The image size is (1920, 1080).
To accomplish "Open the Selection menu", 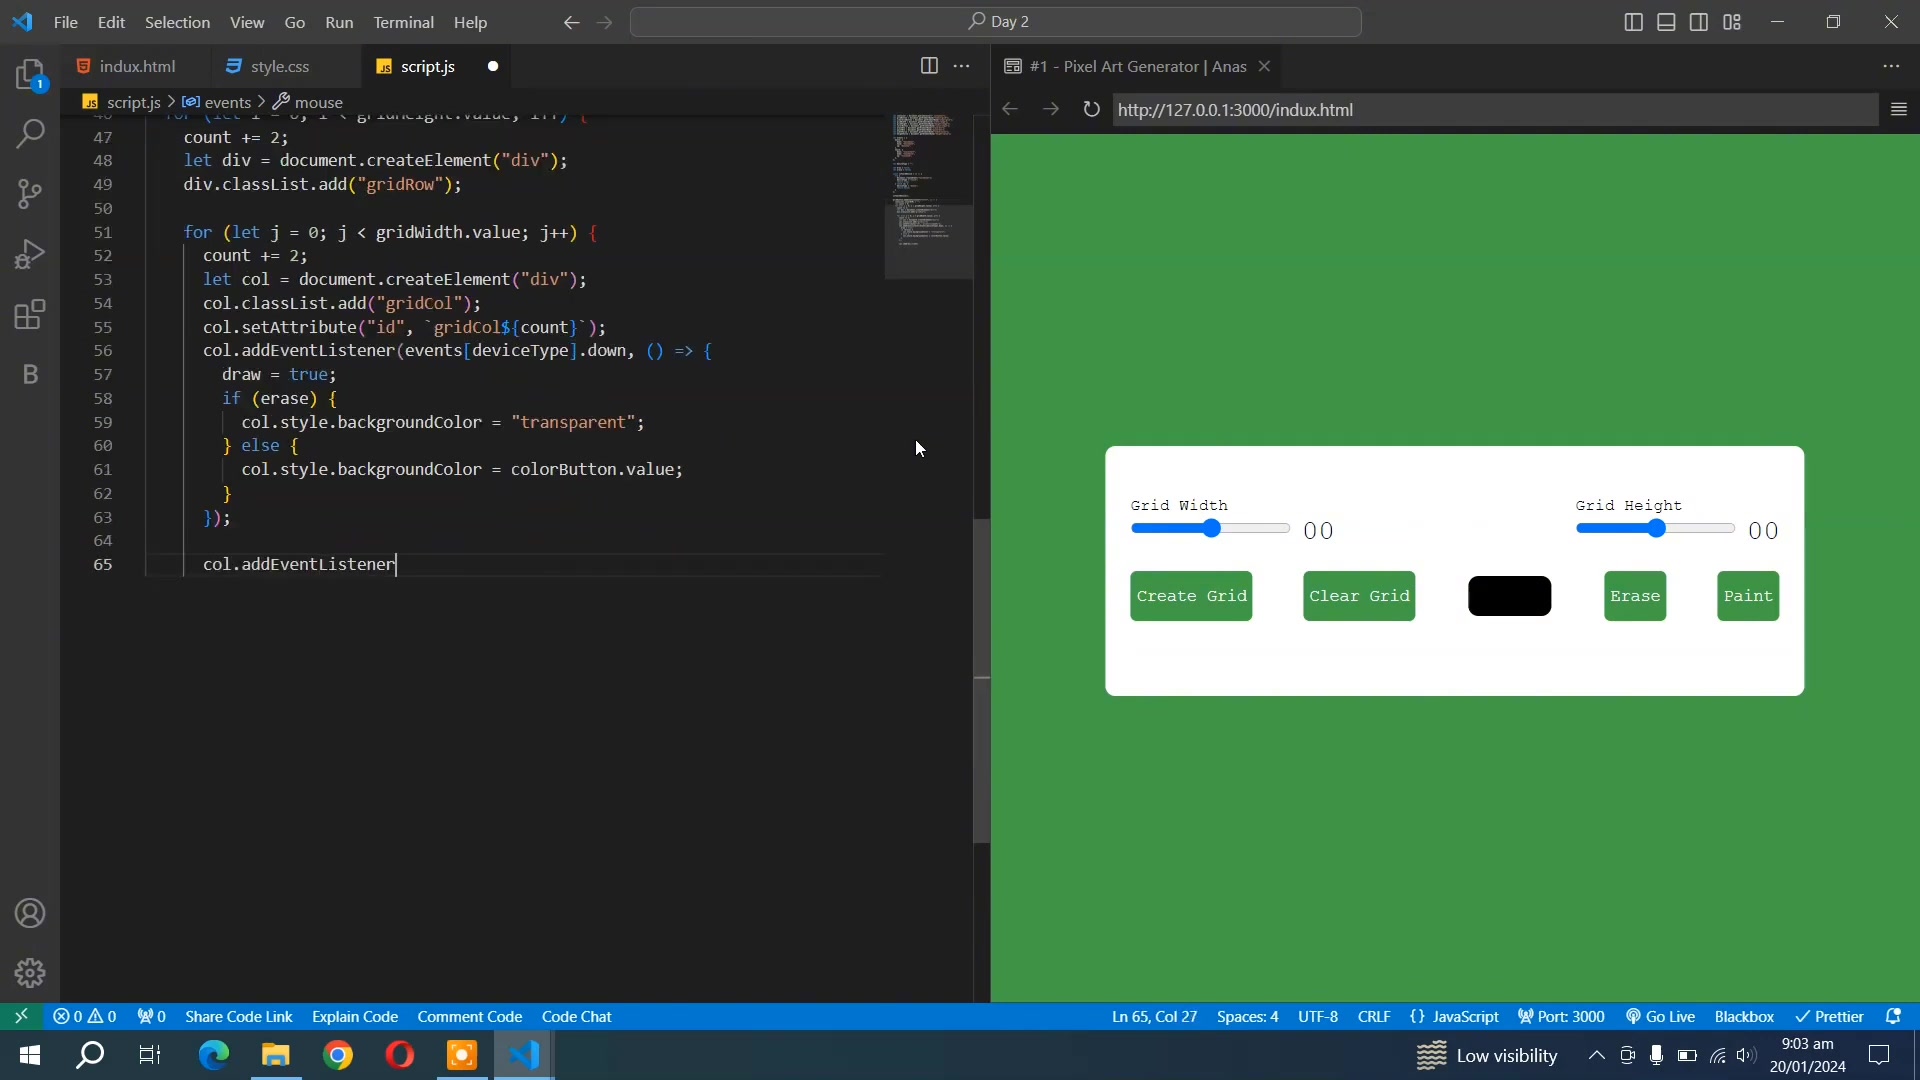I will 177,22.
